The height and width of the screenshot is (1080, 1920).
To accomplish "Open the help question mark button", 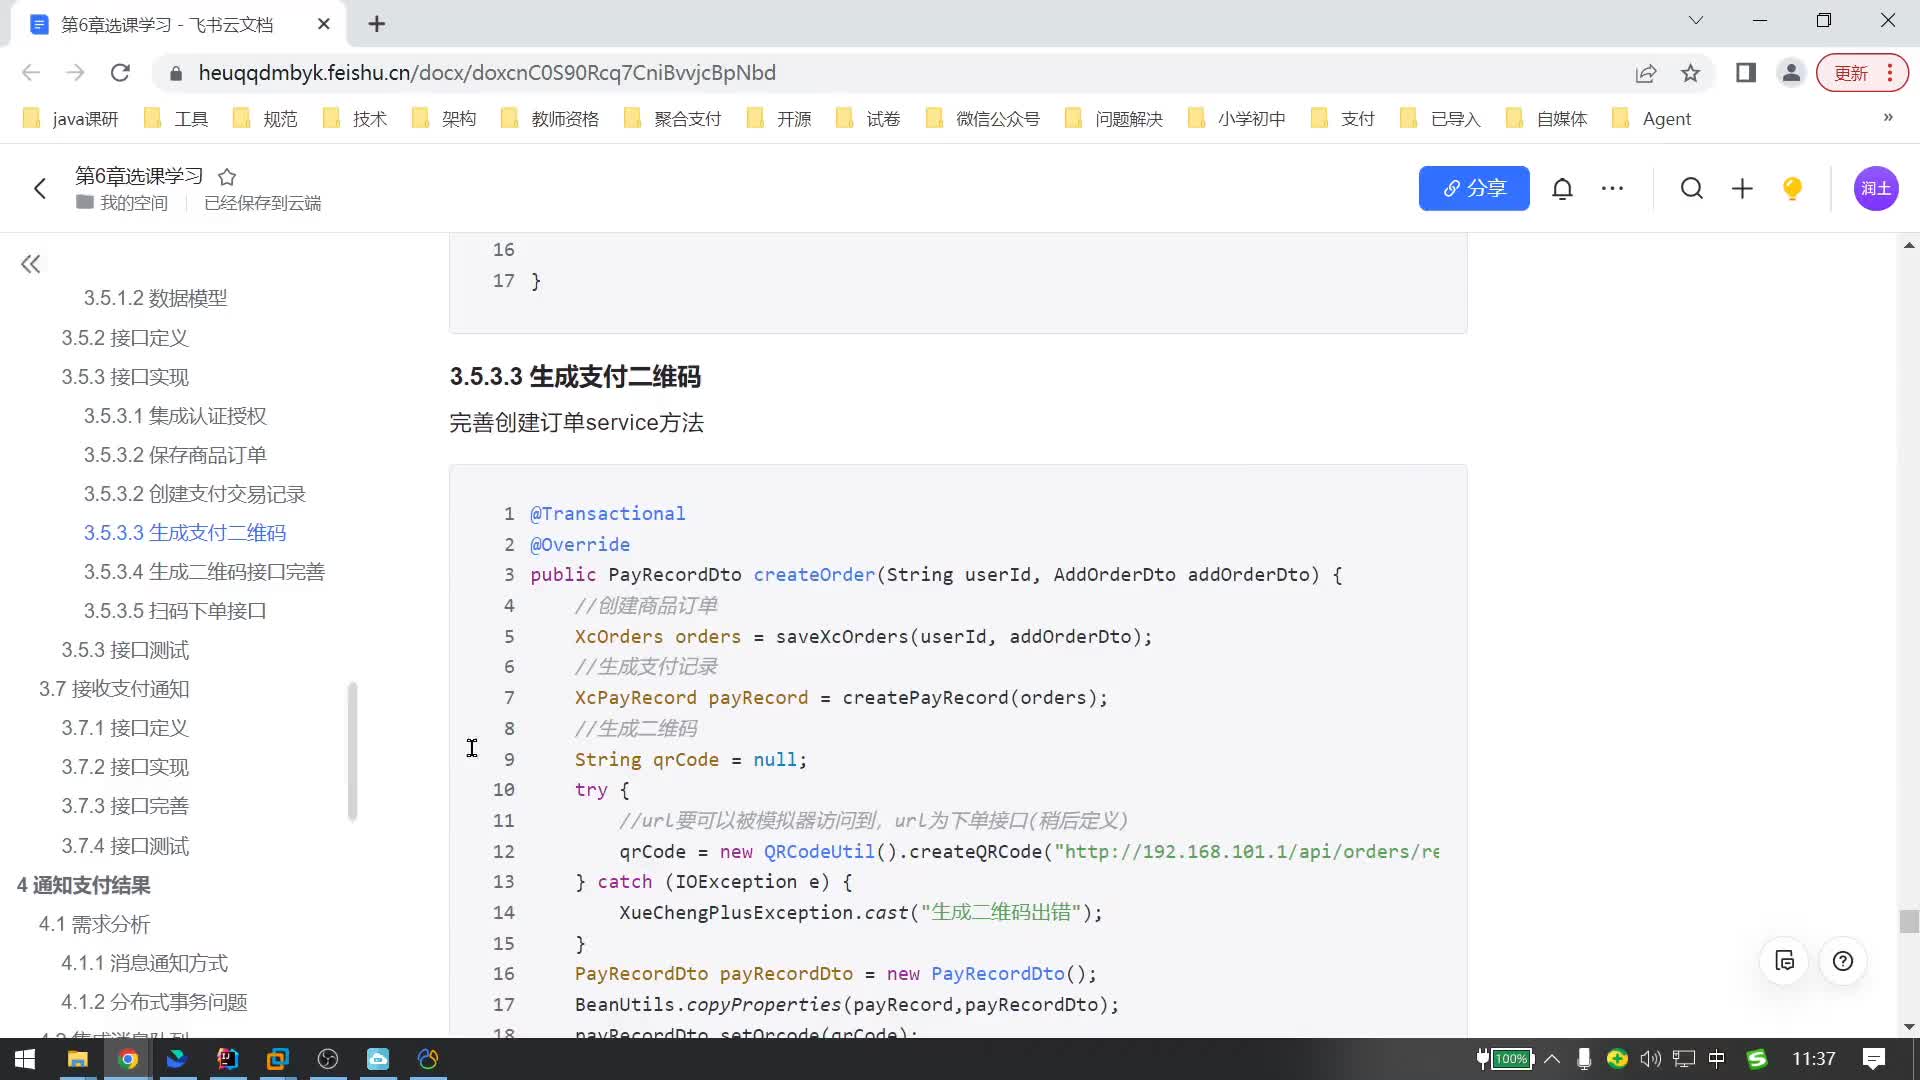I will [1843, 961].
